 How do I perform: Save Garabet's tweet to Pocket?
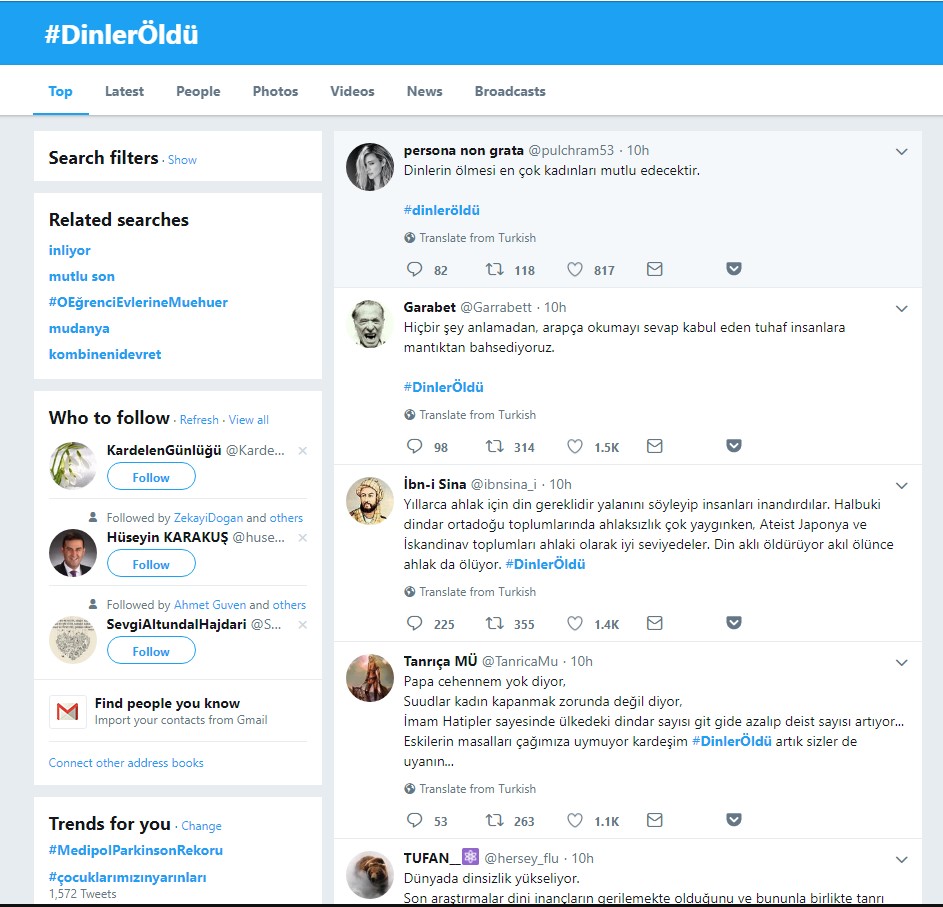pyautogui.click(x=734, y=445)
